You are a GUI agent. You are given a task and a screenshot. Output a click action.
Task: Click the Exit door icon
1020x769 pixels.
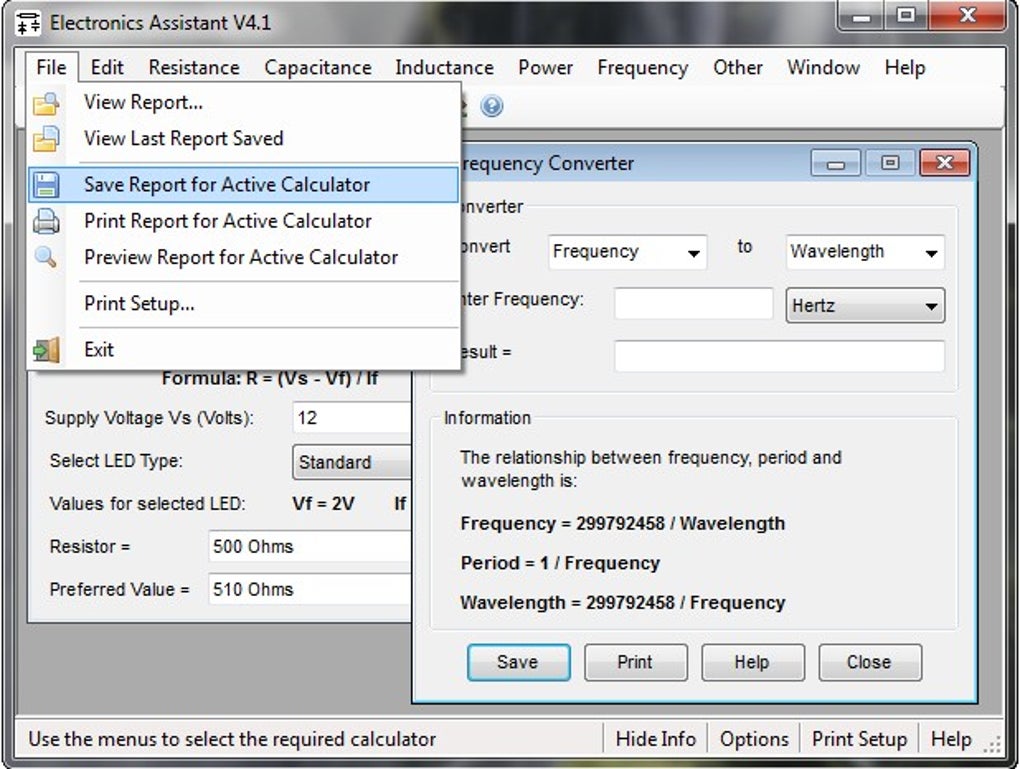point(46,350)
